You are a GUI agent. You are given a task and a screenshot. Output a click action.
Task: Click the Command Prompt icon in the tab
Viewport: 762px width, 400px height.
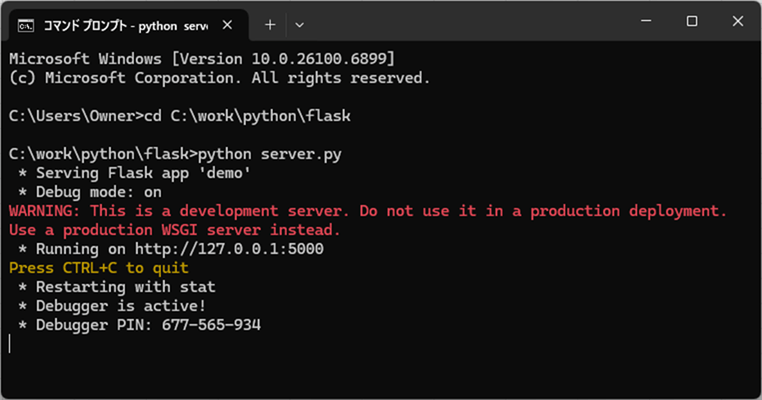pos(29,23)
